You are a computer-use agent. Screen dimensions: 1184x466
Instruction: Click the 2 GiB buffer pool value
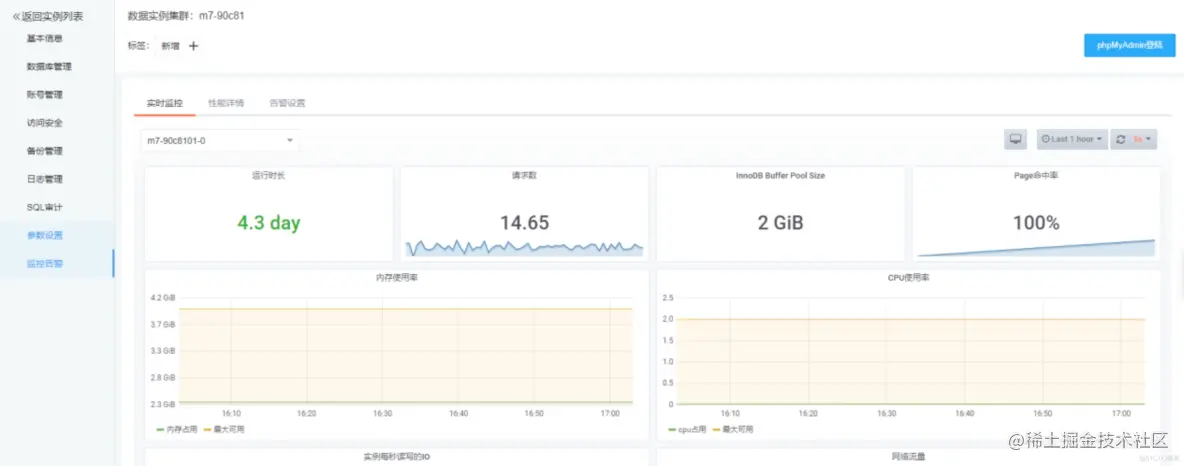[x=780, y=223]
